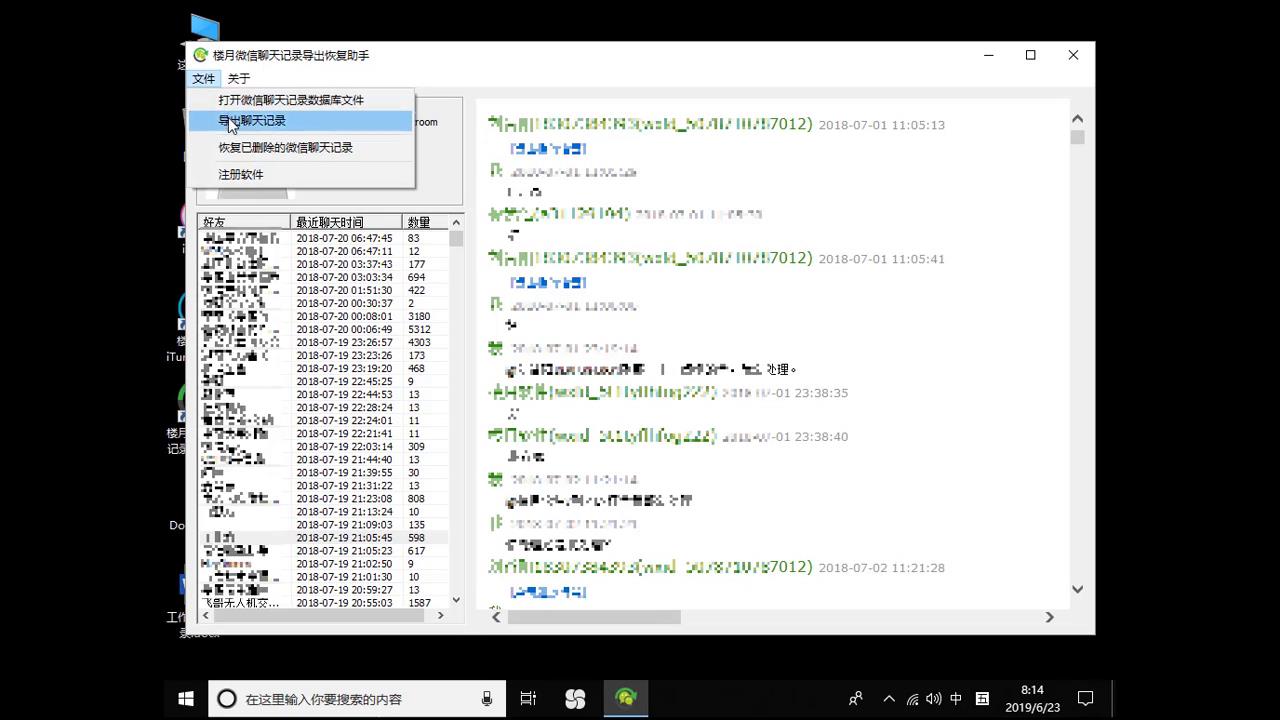The height and width of the screenshot is (720, 1280).
Task: Sort by the 最近聊天时间 column header
Action: pyautogui.click(x=346, y=222)
